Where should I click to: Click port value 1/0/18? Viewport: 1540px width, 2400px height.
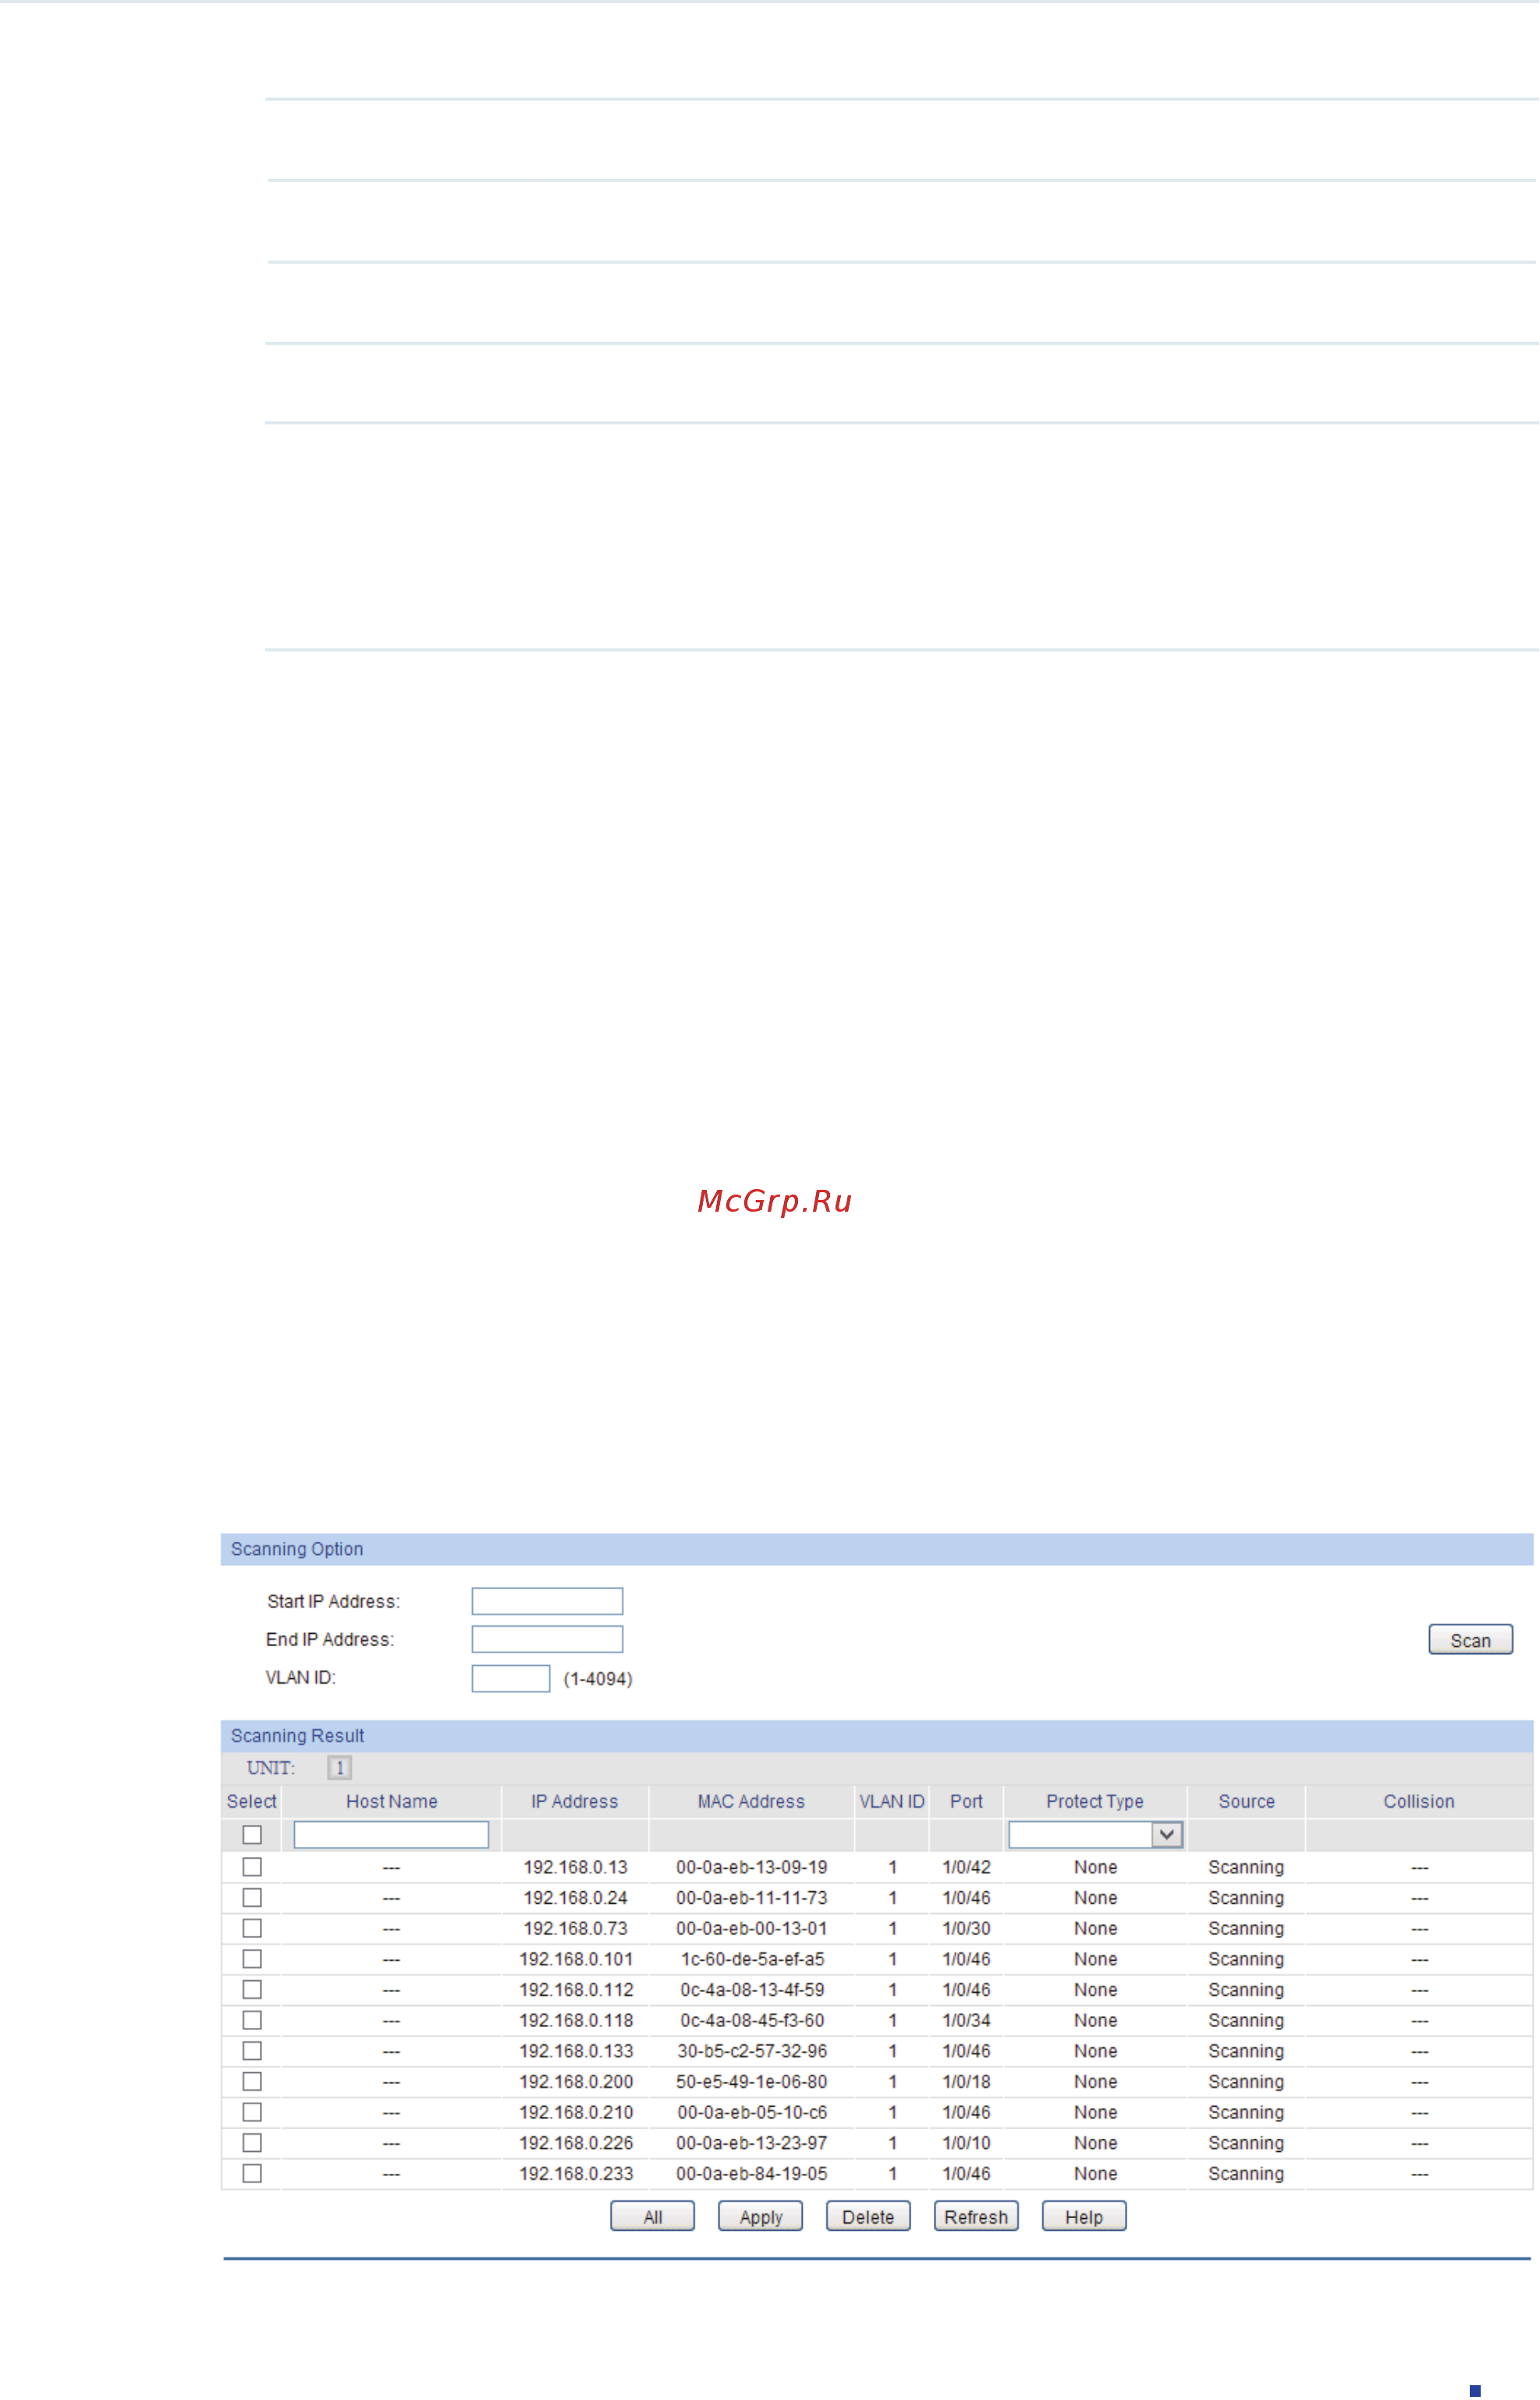(x=966, y=2081)
